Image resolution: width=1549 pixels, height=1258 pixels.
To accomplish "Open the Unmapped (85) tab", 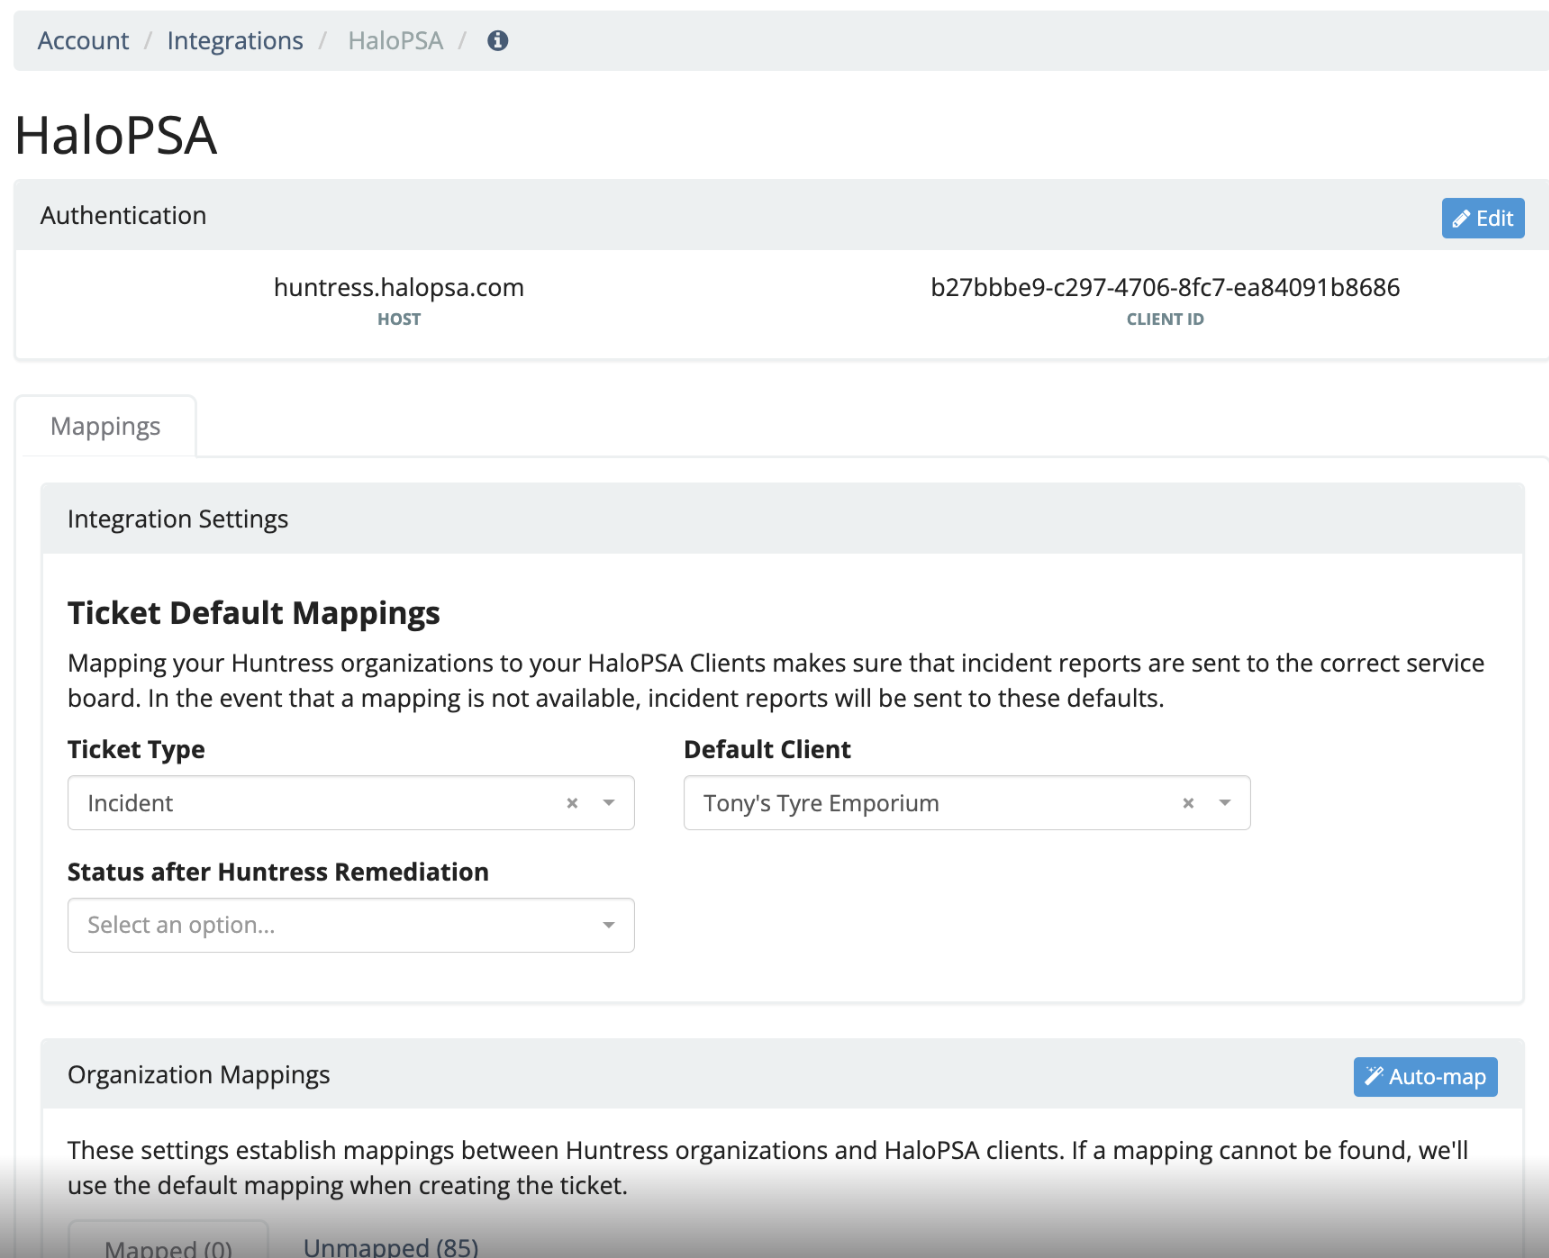I will coord(391,1246).
